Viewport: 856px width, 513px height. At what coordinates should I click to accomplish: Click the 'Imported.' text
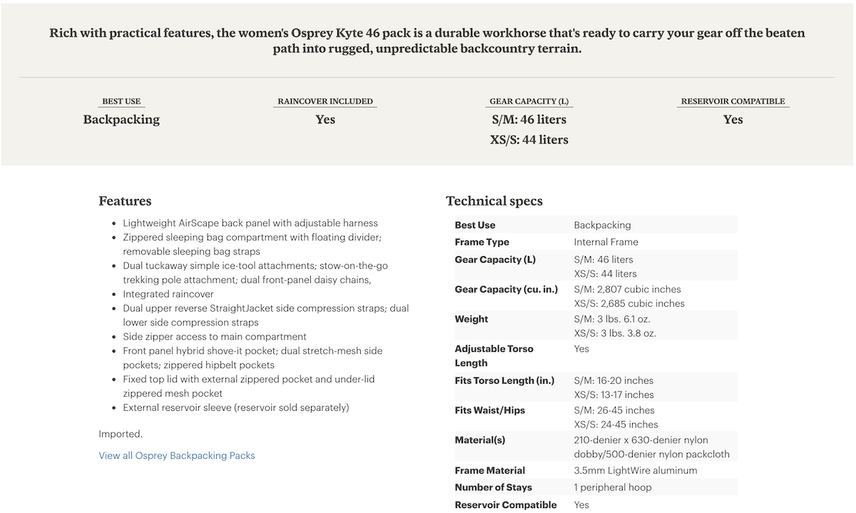121,434
